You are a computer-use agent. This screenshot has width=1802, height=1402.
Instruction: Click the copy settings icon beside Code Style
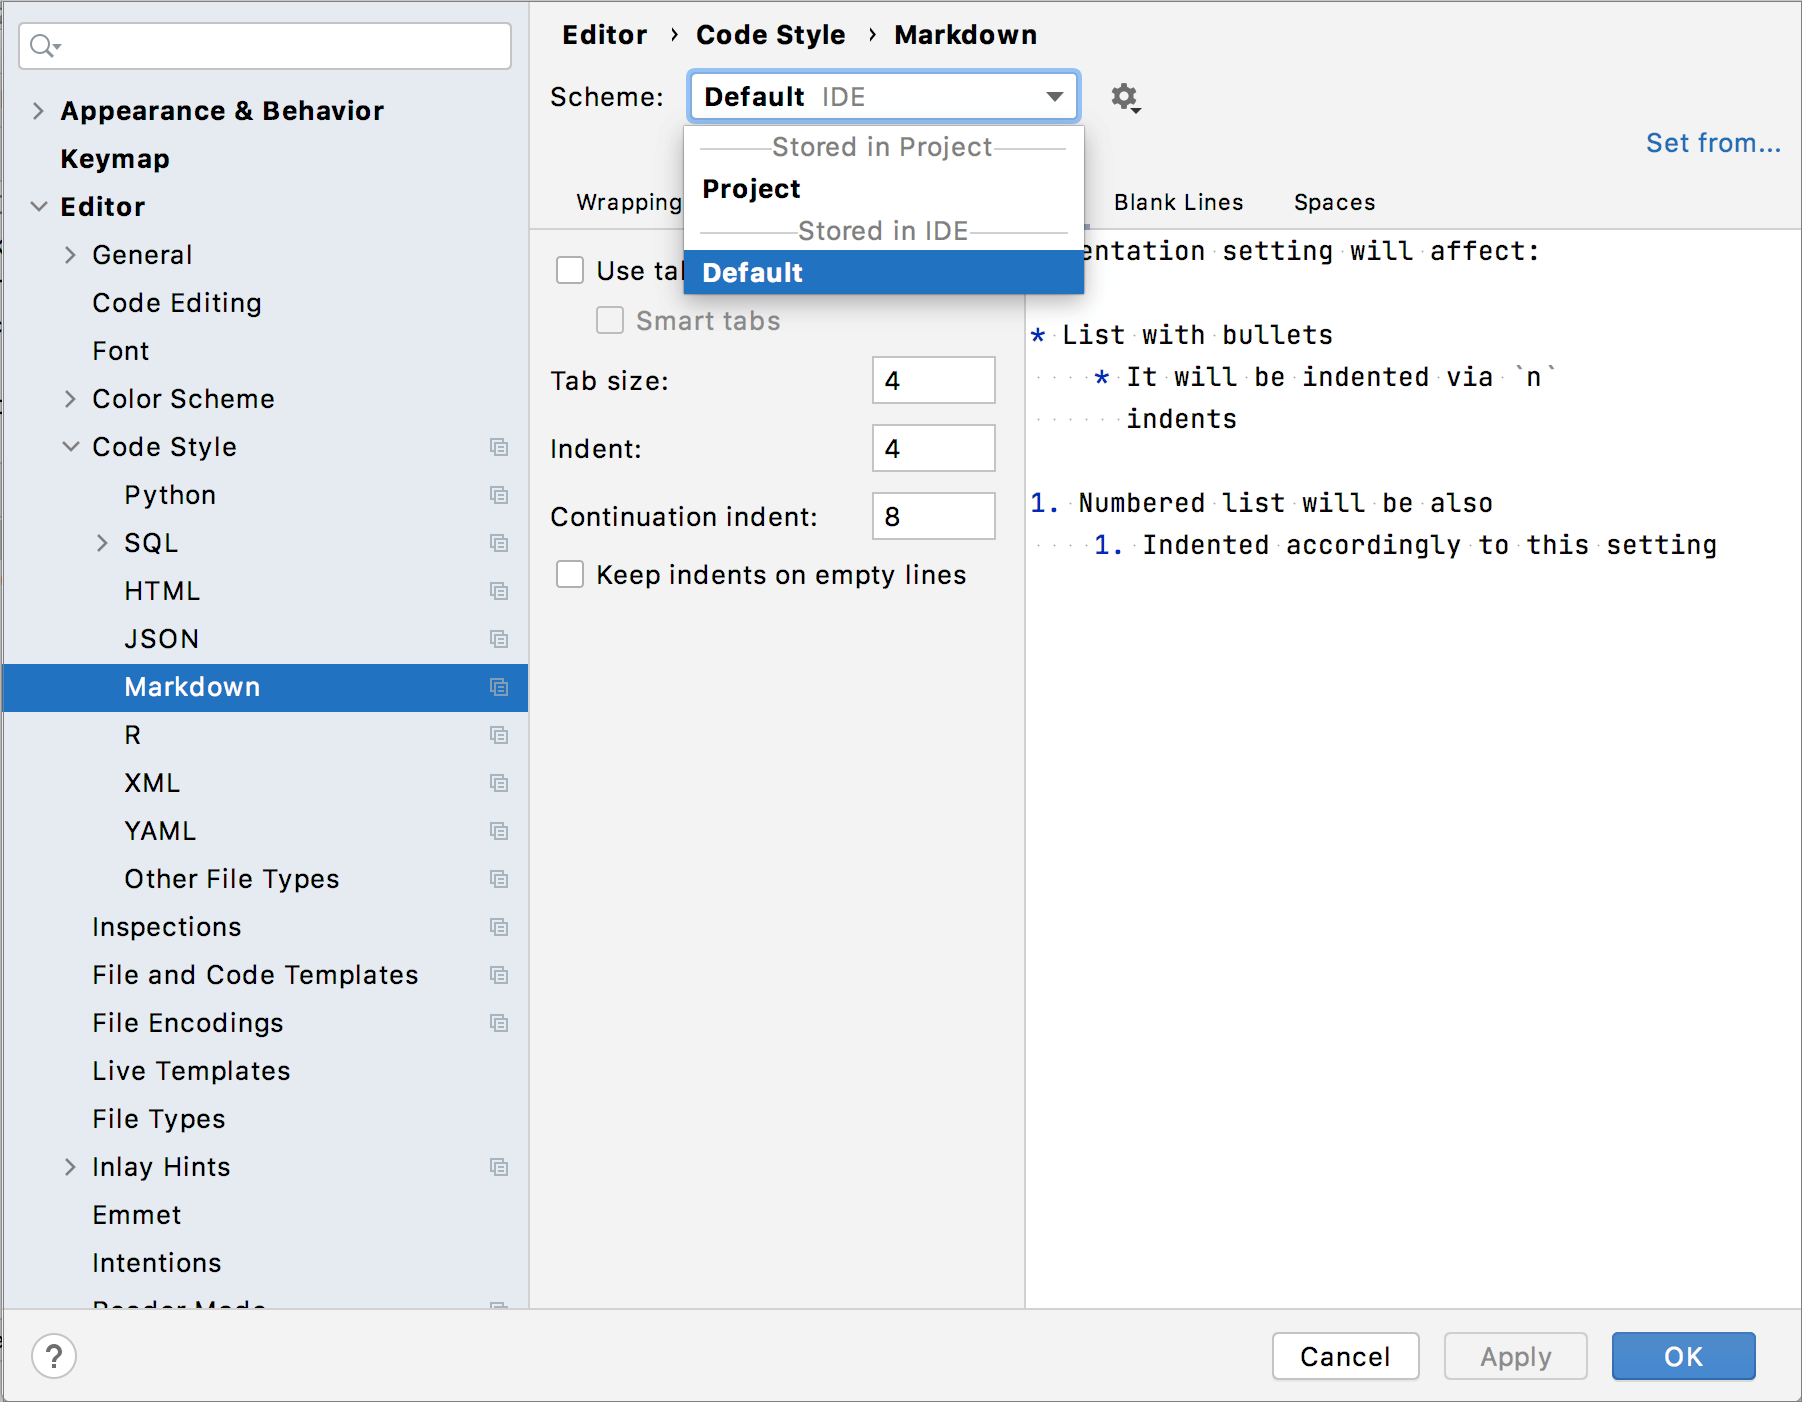[x=499, y=447]
